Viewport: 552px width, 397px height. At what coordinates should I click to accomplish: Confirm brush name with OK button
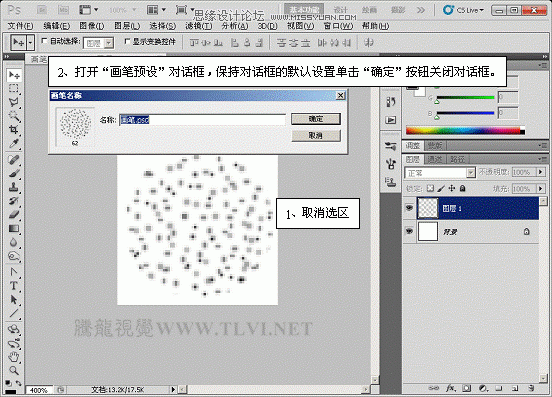pos(316,119)
